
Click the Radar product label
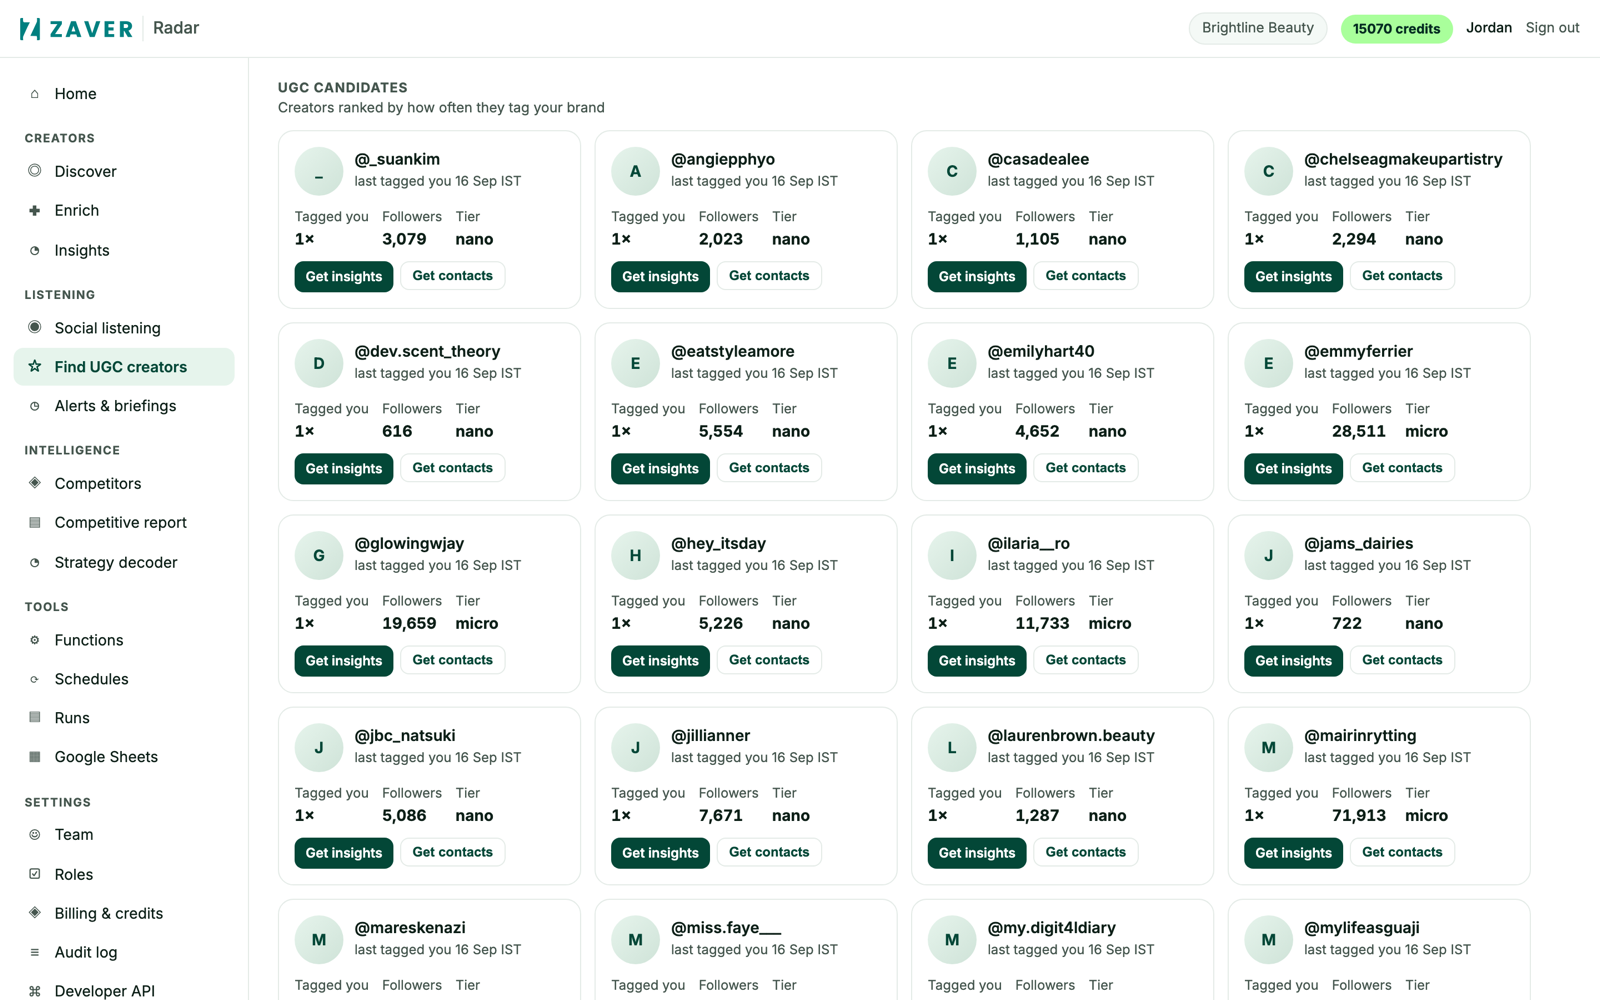point(176,28)
